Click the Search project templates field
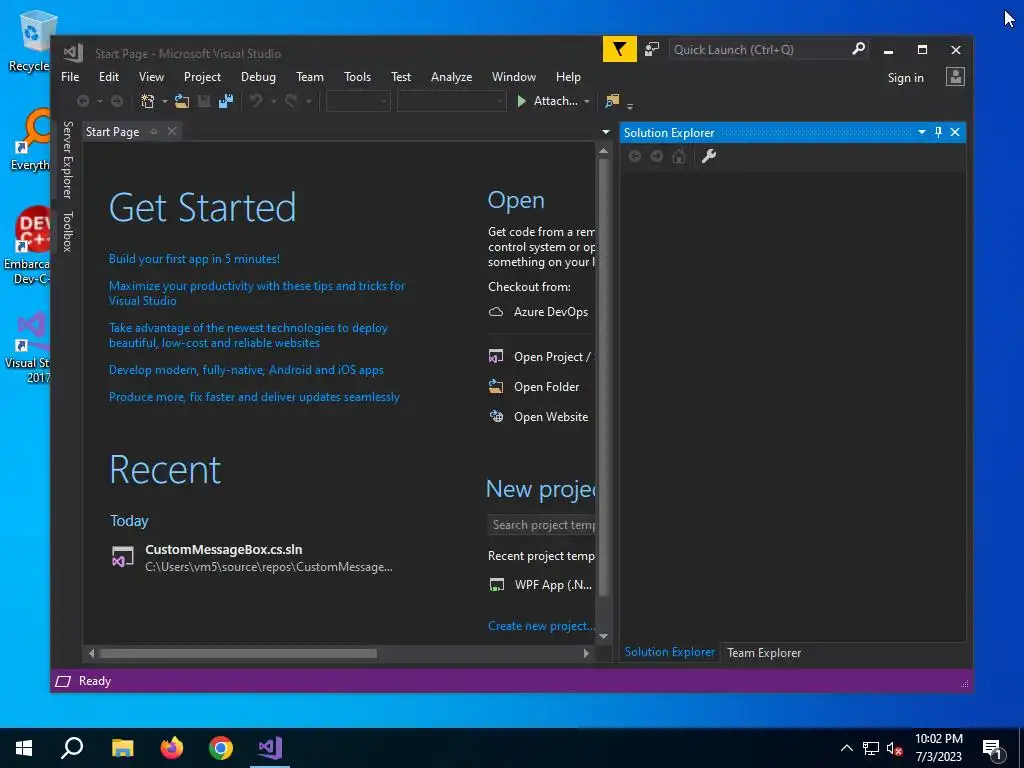 pyautogui.click(x=541, y=524)
